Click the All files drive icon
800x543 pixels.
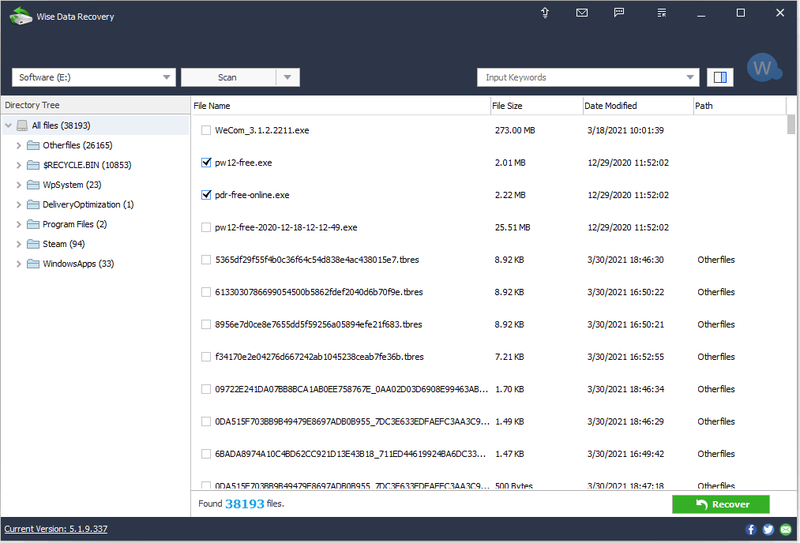(x=22, y=126)
